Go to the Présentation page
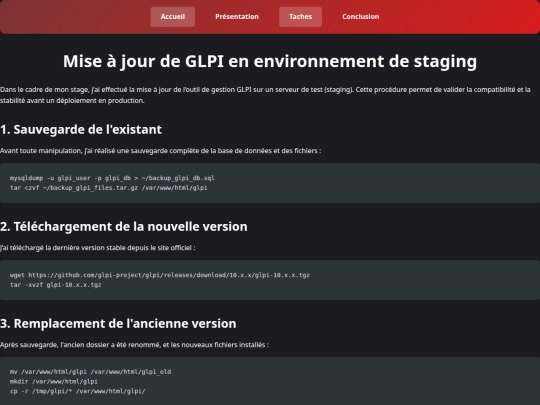 click(x=237, y=17)
